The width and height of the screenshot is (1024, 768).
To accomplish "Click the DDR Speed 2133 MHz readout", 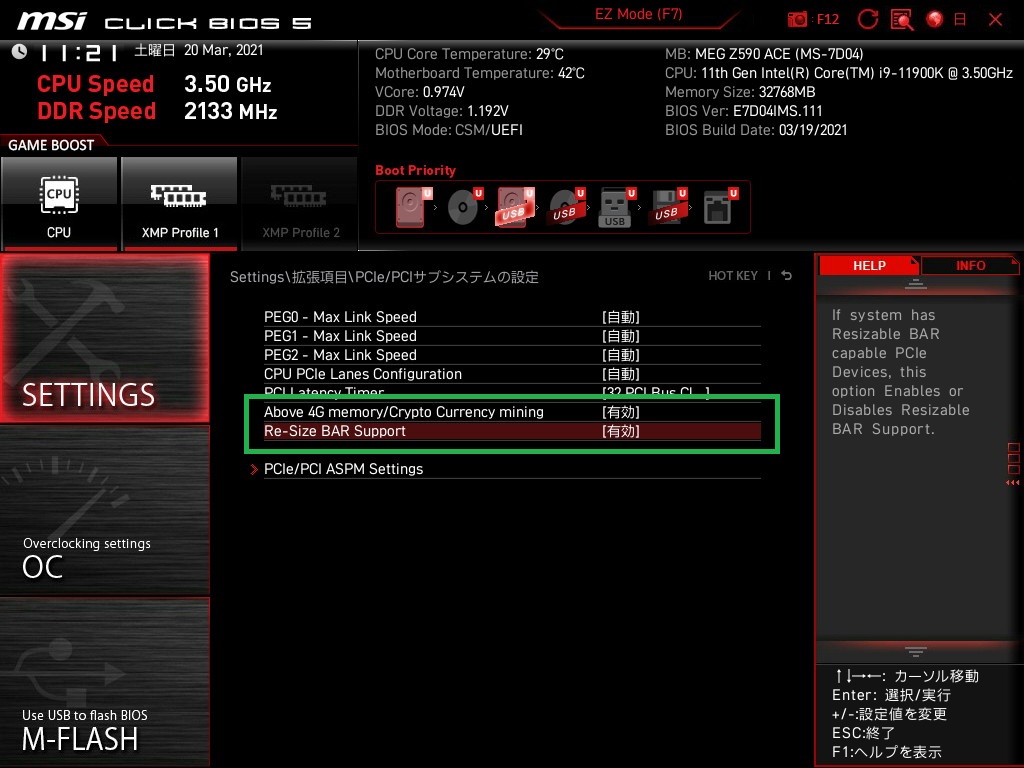I will pyautogui.click(x=157, y=111).
